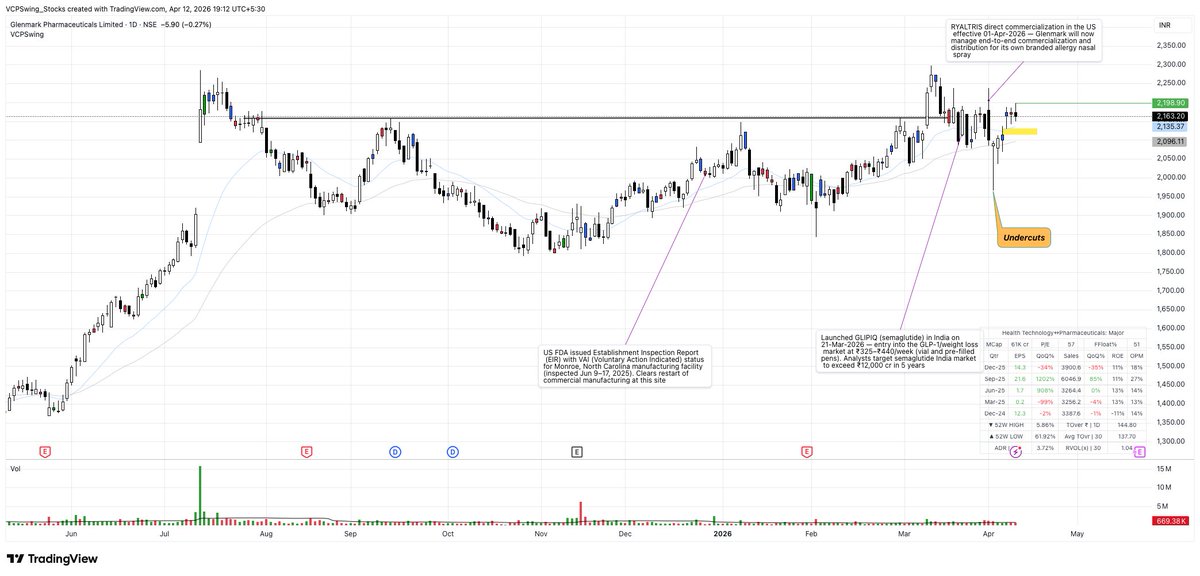Click the black 2,163.20 last price label
The image size is (1200, 576).
[1169, 116]
